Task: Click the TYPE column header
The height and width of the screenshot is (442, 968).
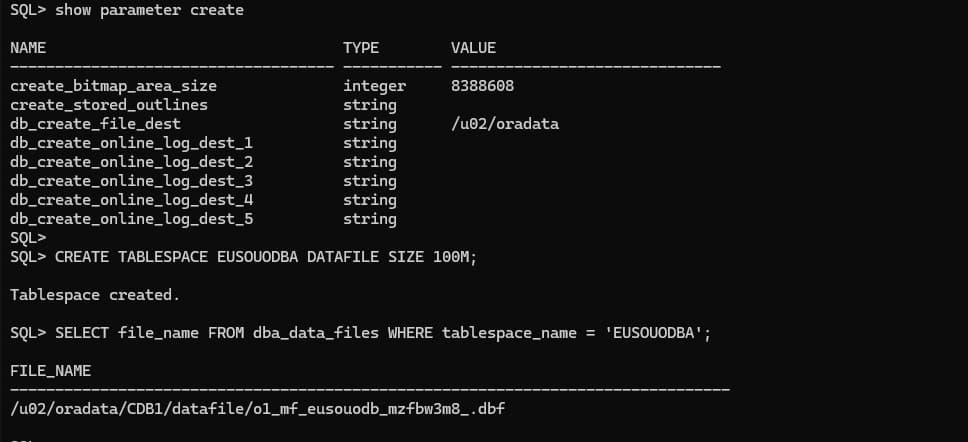Action: pos(361,47)
